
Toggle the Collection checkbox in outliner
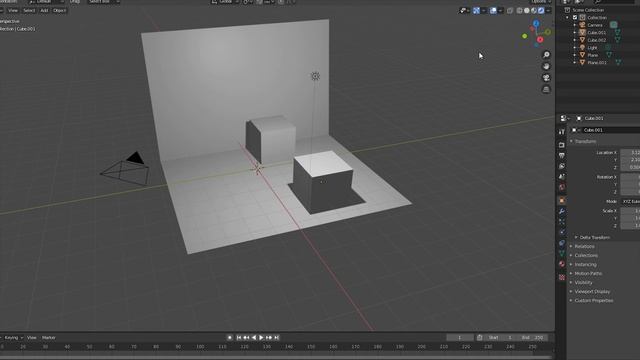pos(575,18)
